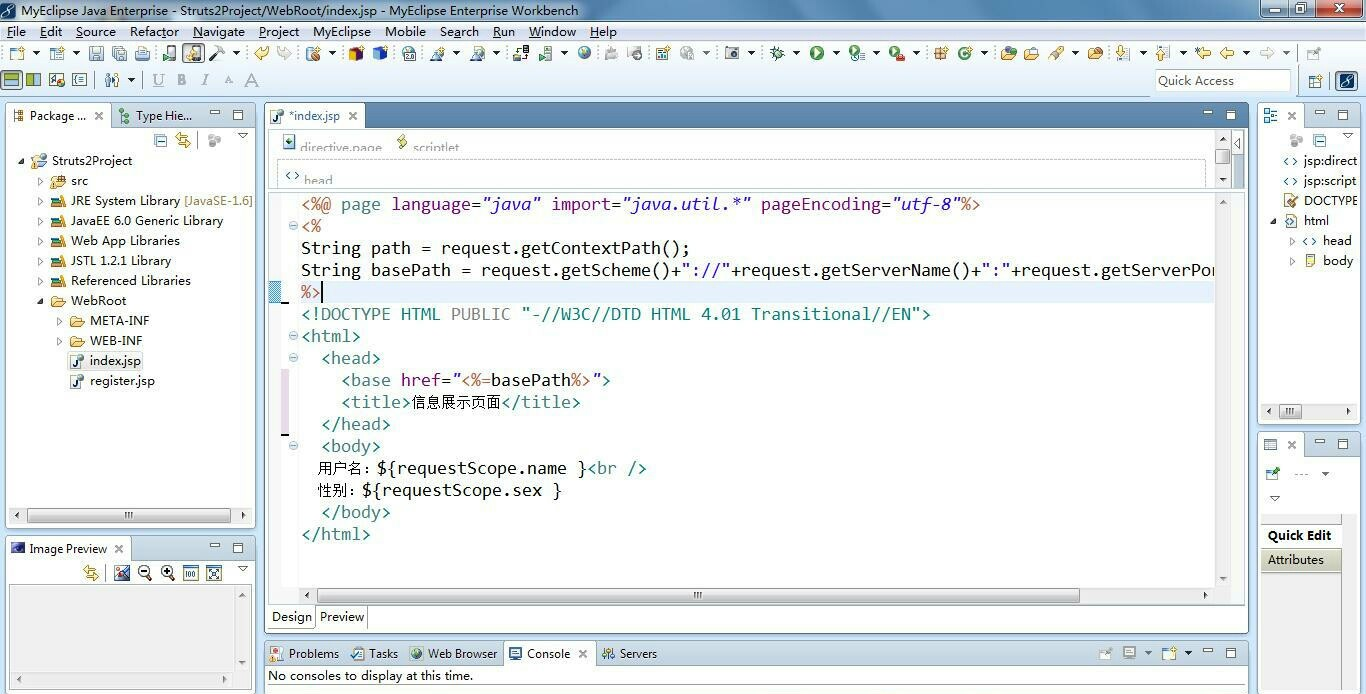Toggle the vertical split layout button
The image size is (1366, 694).
tap(33, 79)
